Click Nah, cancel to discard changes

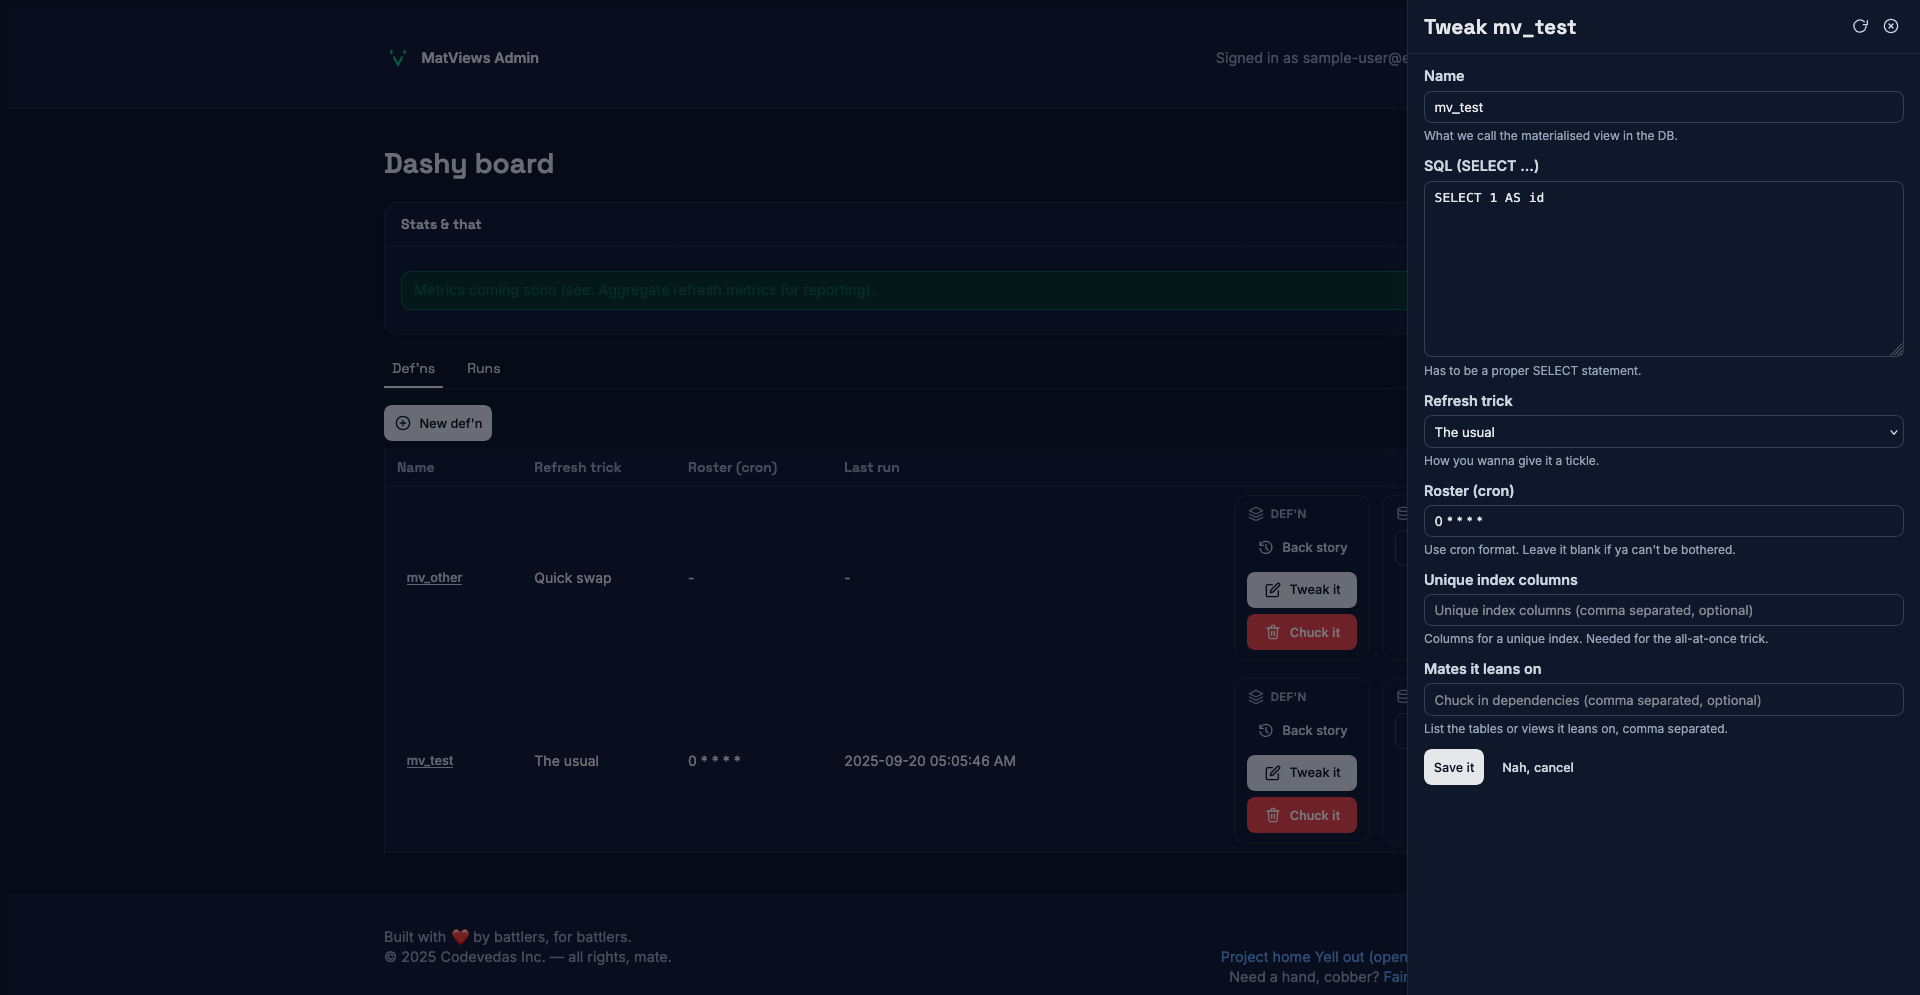click(x=1537, y=767)
